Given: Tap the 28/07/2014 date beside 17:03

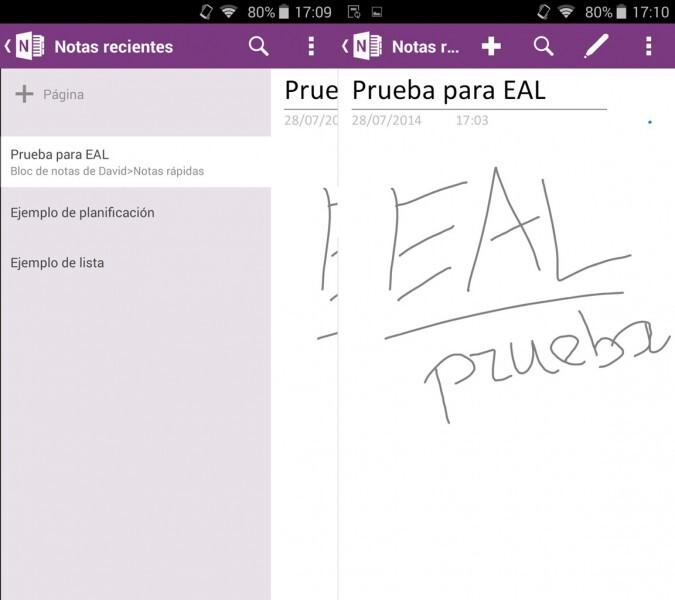Looking at the screenshot, I should tap(386, 121).
